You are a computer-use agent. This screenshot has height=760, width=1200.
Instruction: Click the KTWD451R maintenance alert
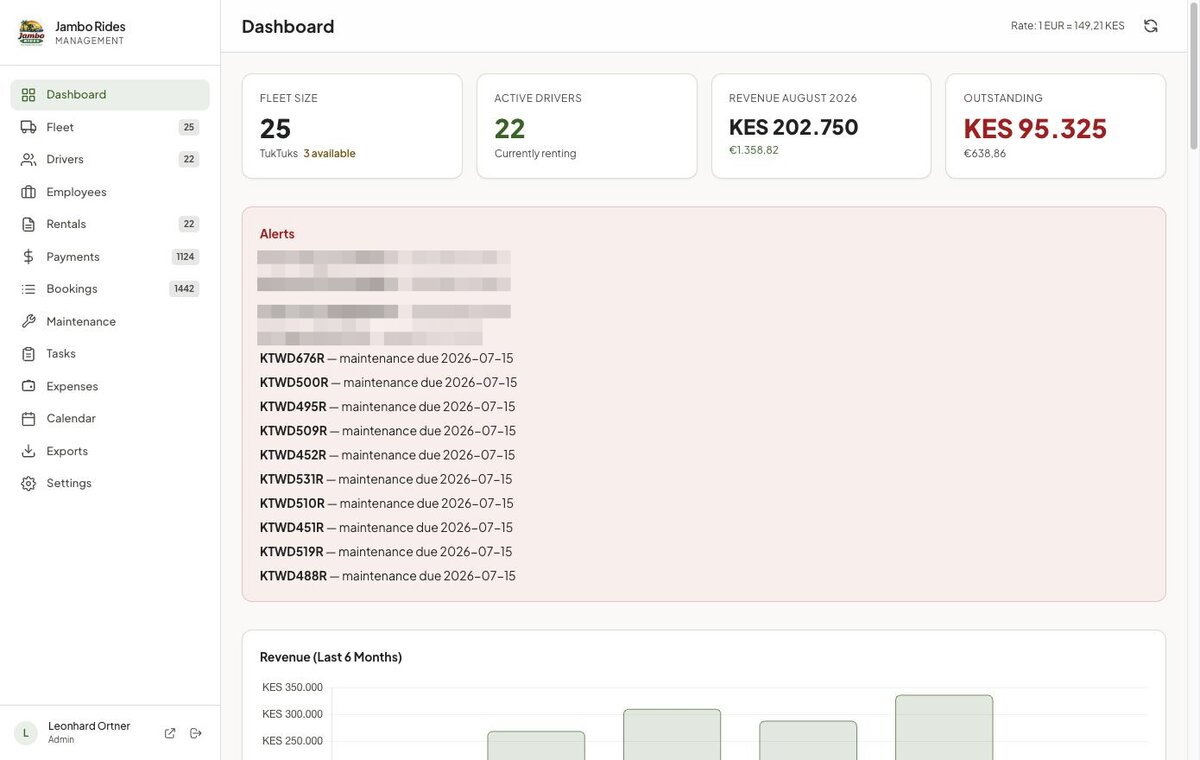[387, 527]
